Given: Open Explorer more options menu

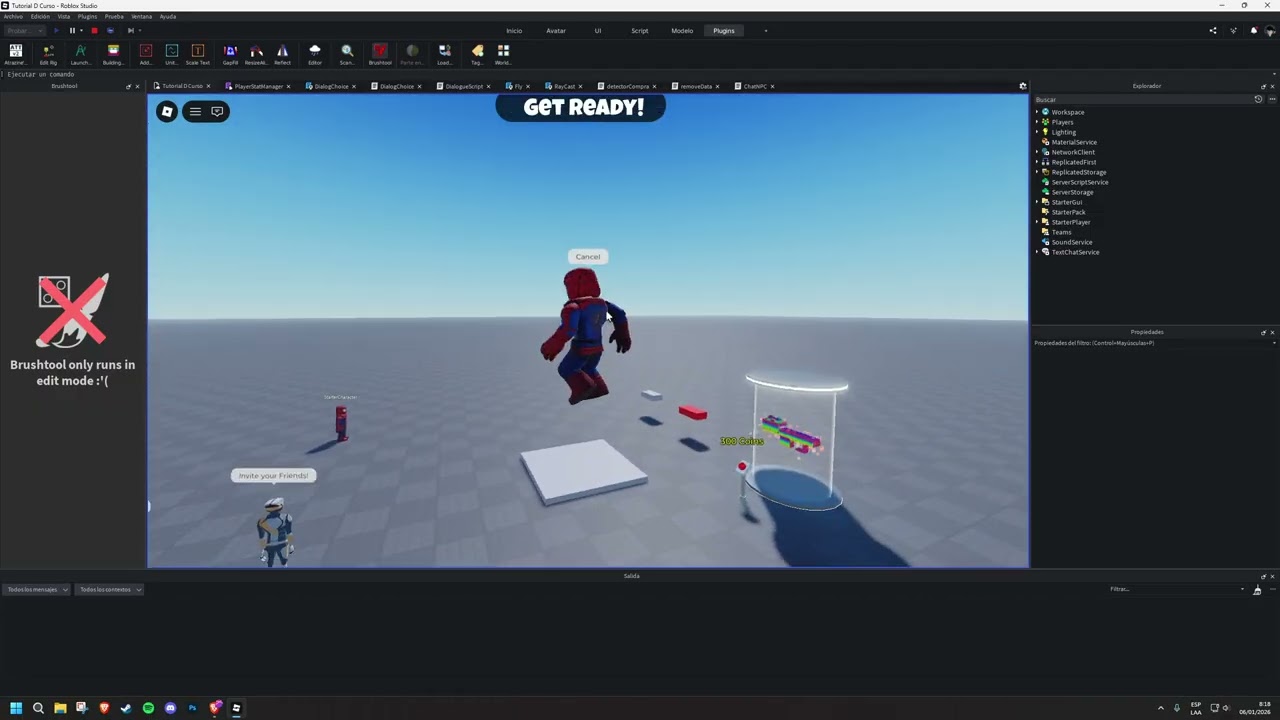Looking at the screenshot, I should point(1272,99).
